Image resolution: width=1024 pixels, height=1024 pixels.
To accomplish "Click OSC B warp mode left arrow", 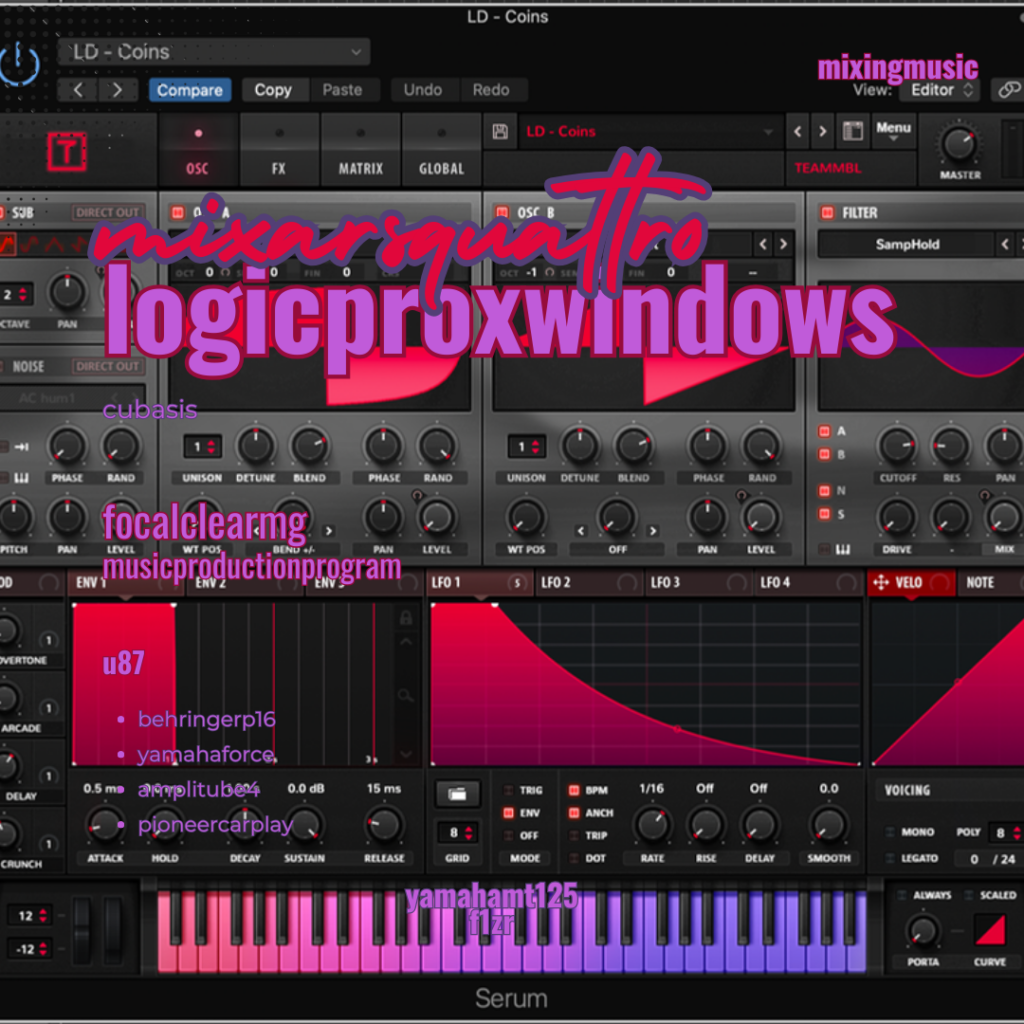I will pos(581,531).
